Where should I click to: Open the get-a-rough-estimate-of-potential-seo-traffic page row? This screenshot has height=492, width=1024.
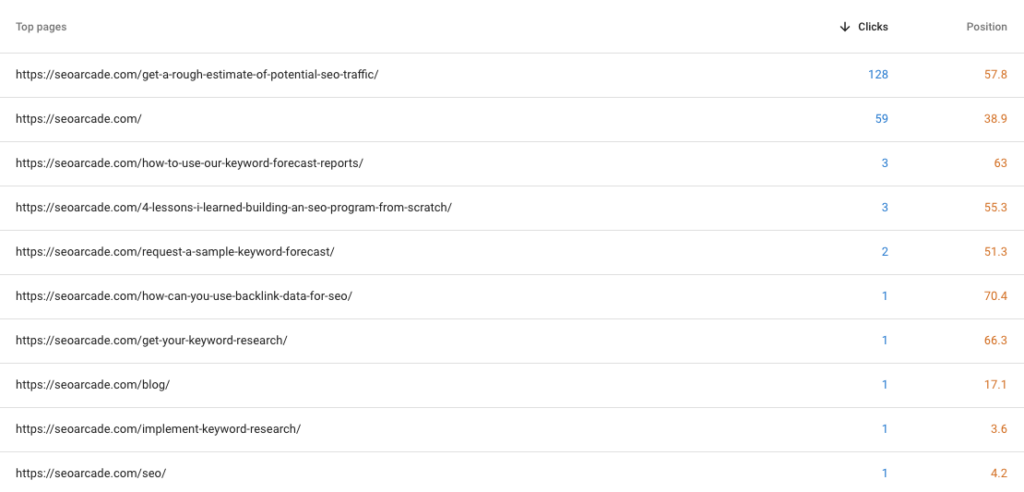coord(512,75)
